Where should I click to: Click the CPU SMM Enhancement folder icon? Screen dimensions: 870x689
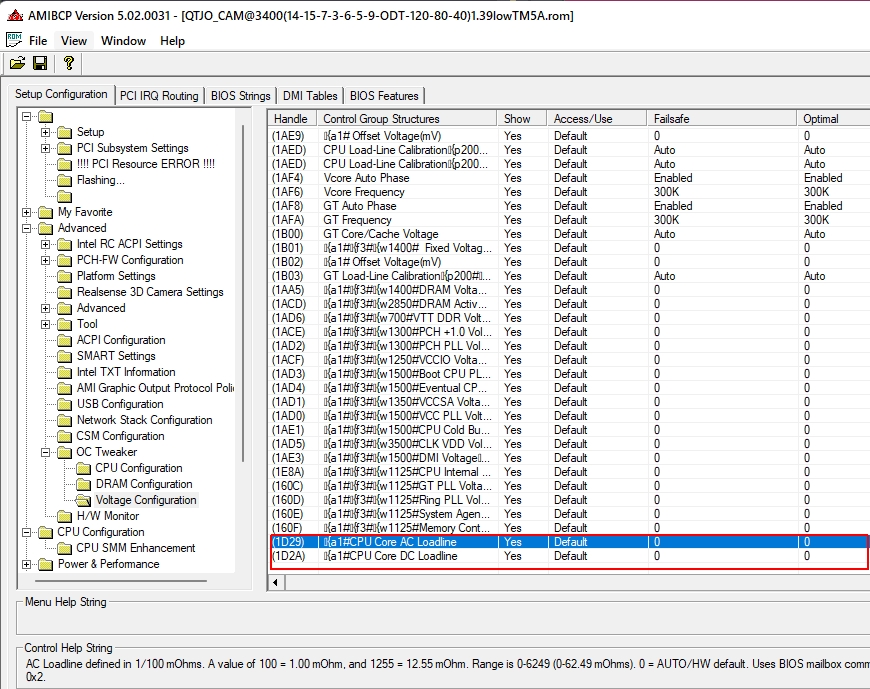point(65,549)
